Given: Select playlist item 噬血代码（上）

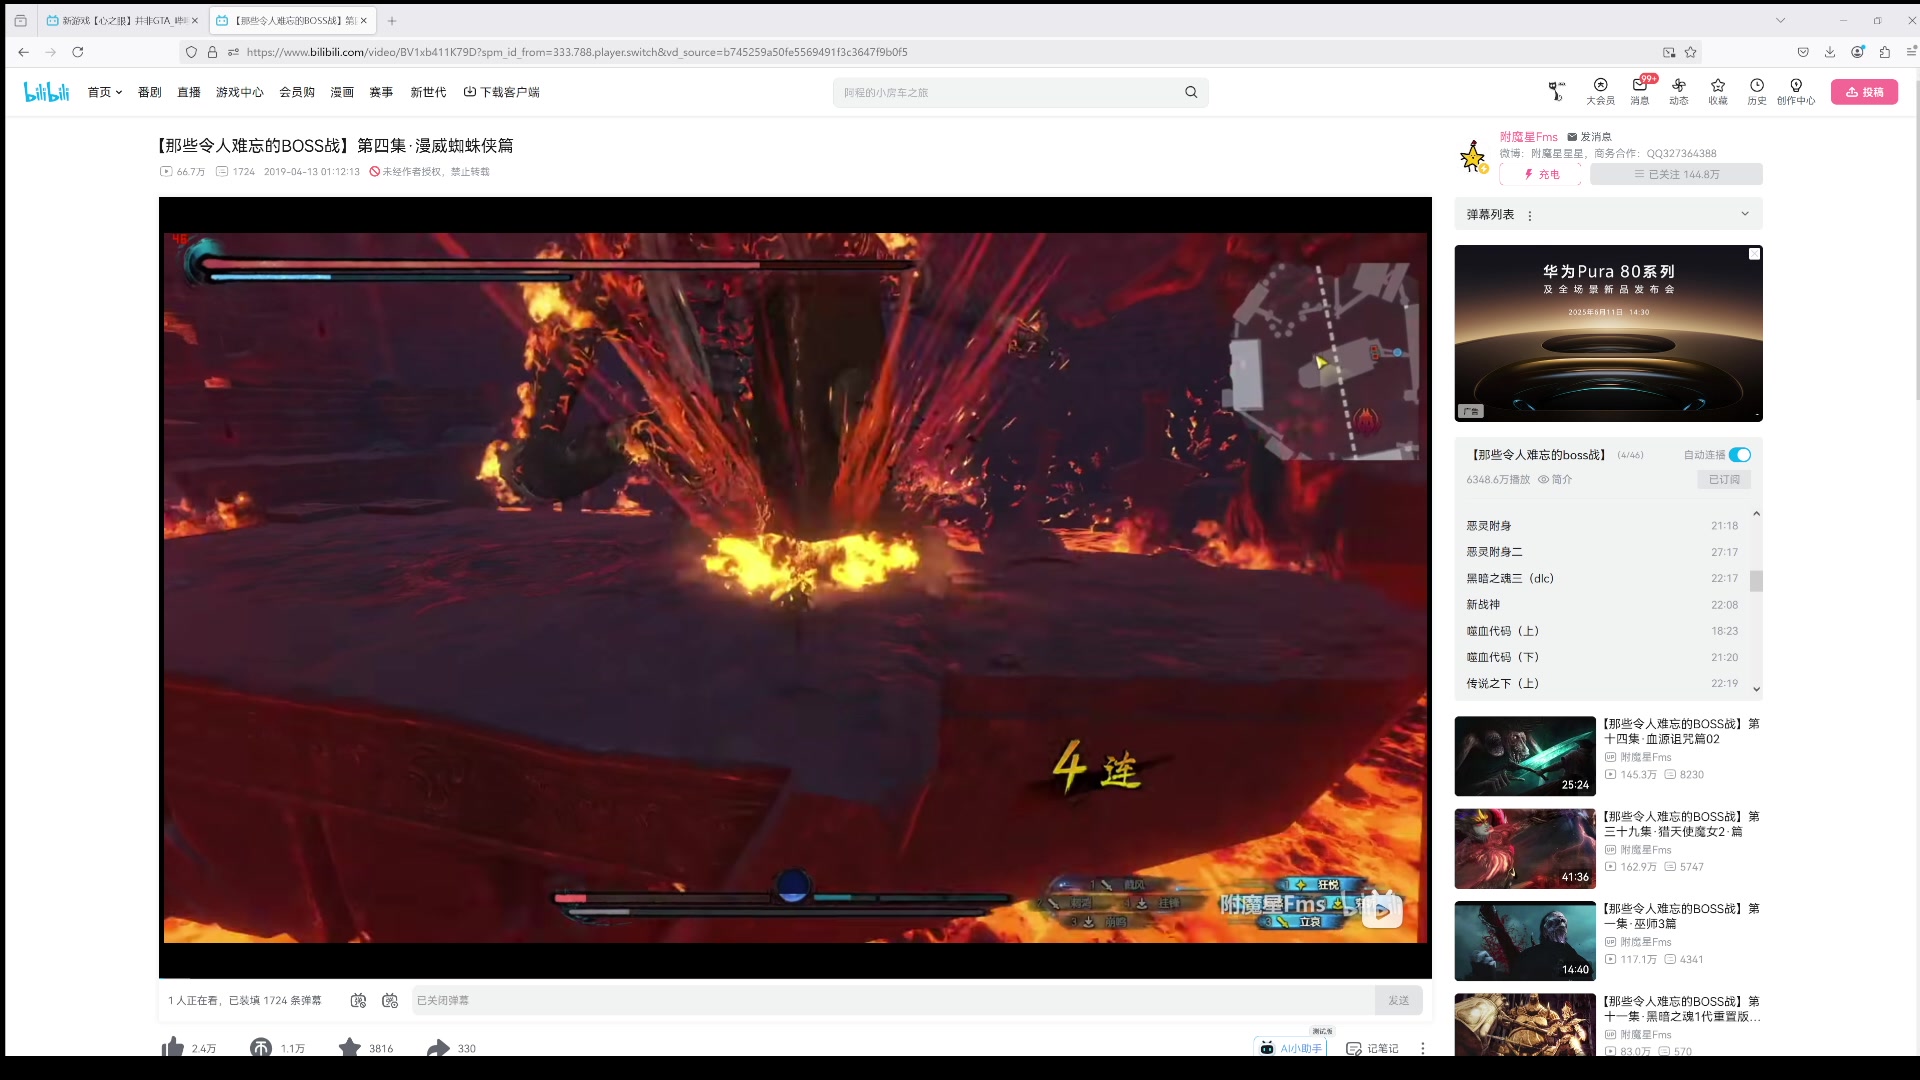Looking at the screenshot, I should point(1602,631).
